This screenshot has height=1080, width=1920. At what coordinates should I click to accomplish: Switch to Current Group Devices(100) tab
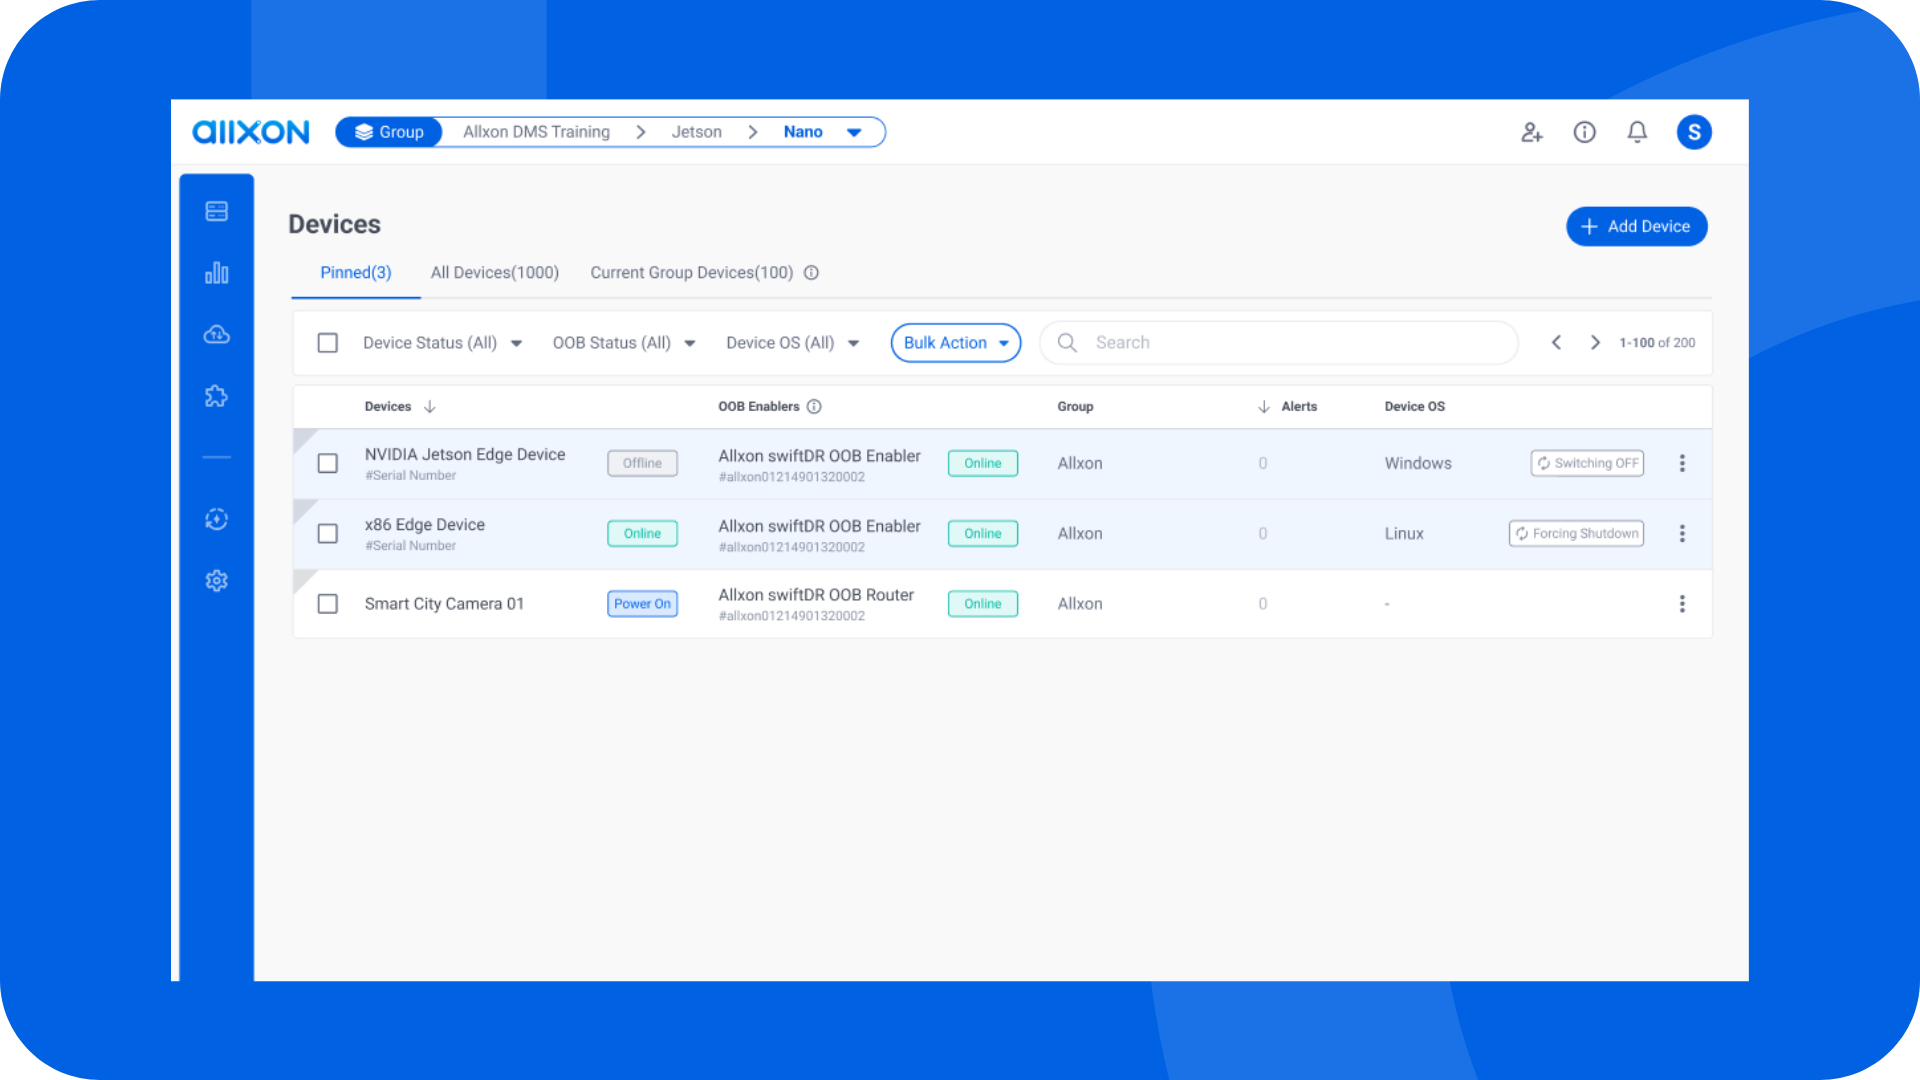click(692, 273)
